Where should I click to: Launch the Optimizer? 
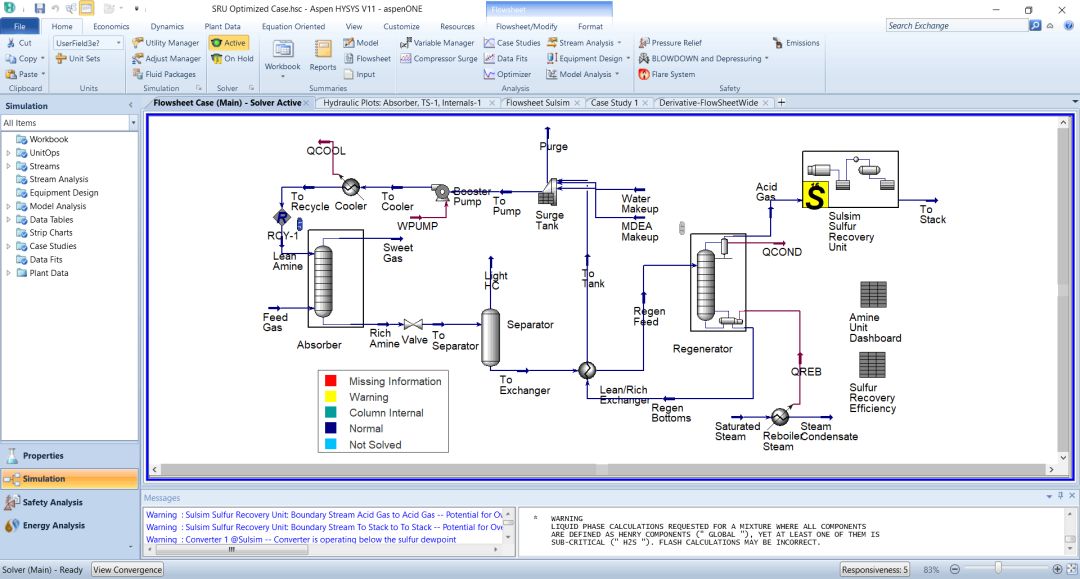(x=508, y=74)
